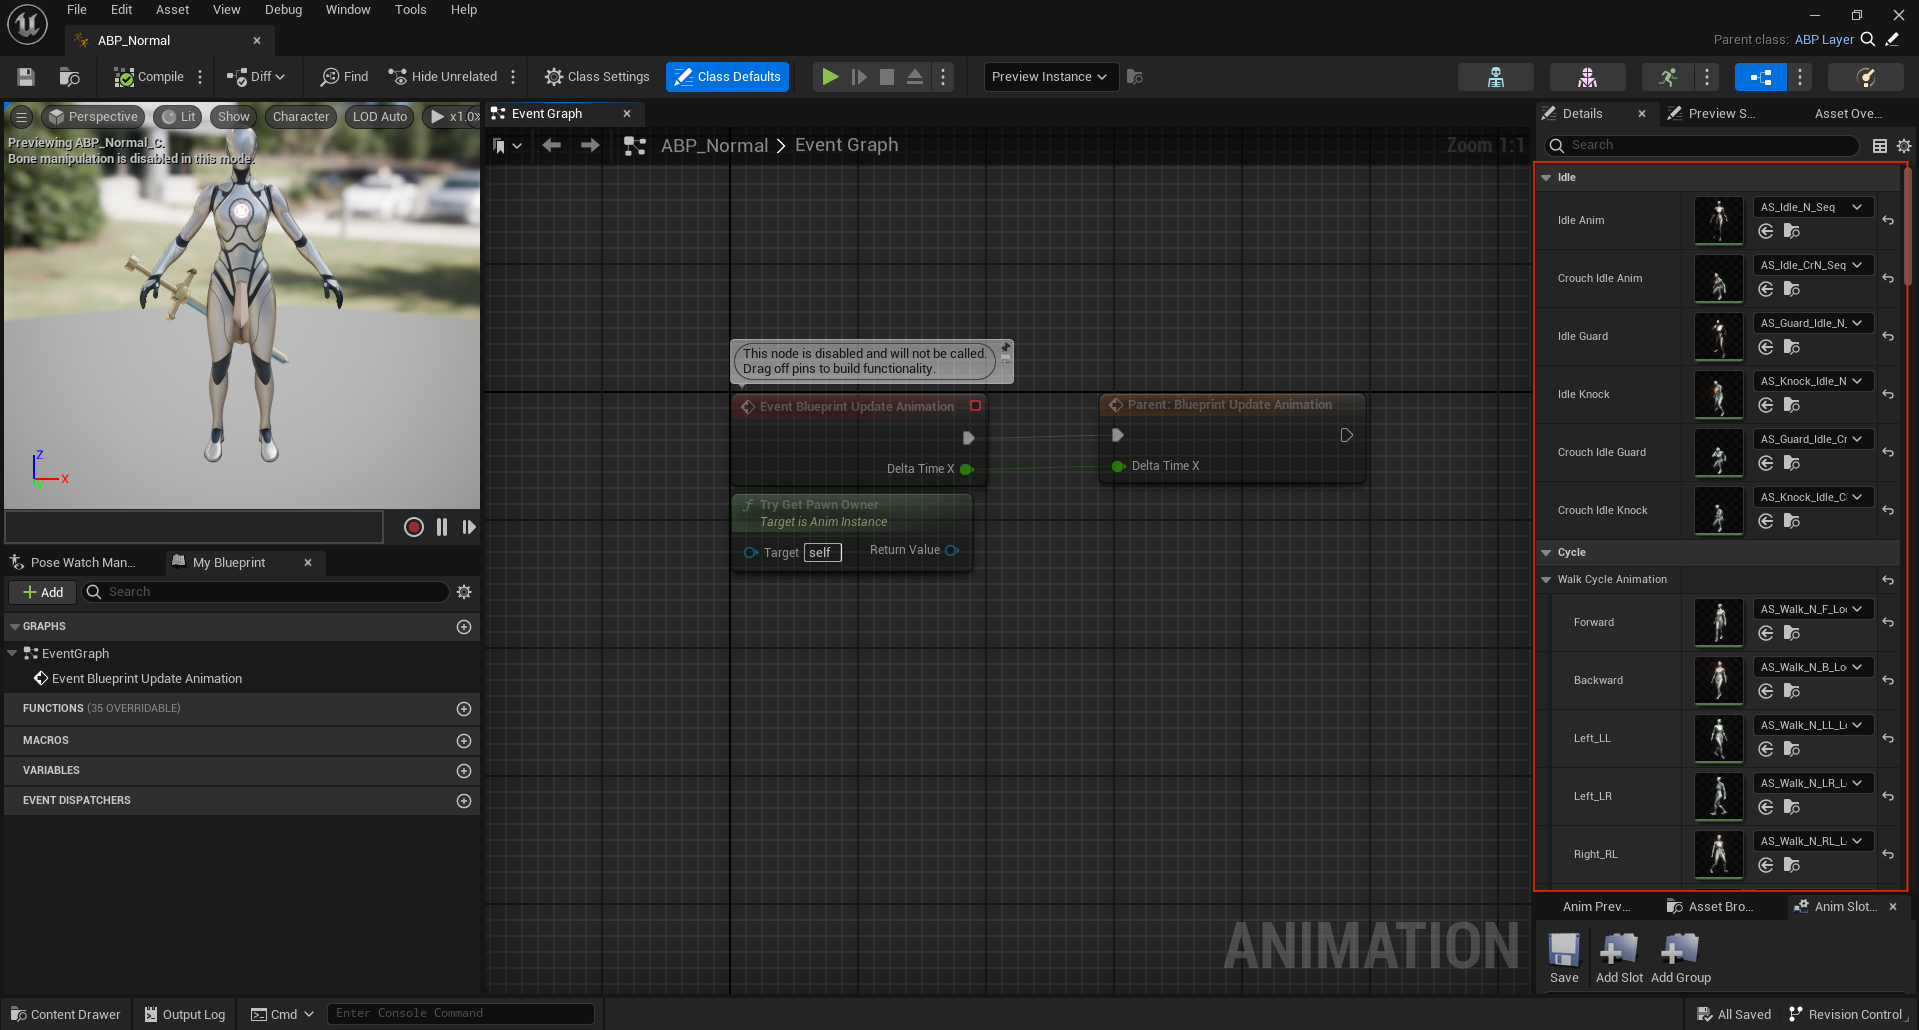The image size is (1919, 1030).
Task: Add a new graph with the plus icon
Action: (464, 627)
